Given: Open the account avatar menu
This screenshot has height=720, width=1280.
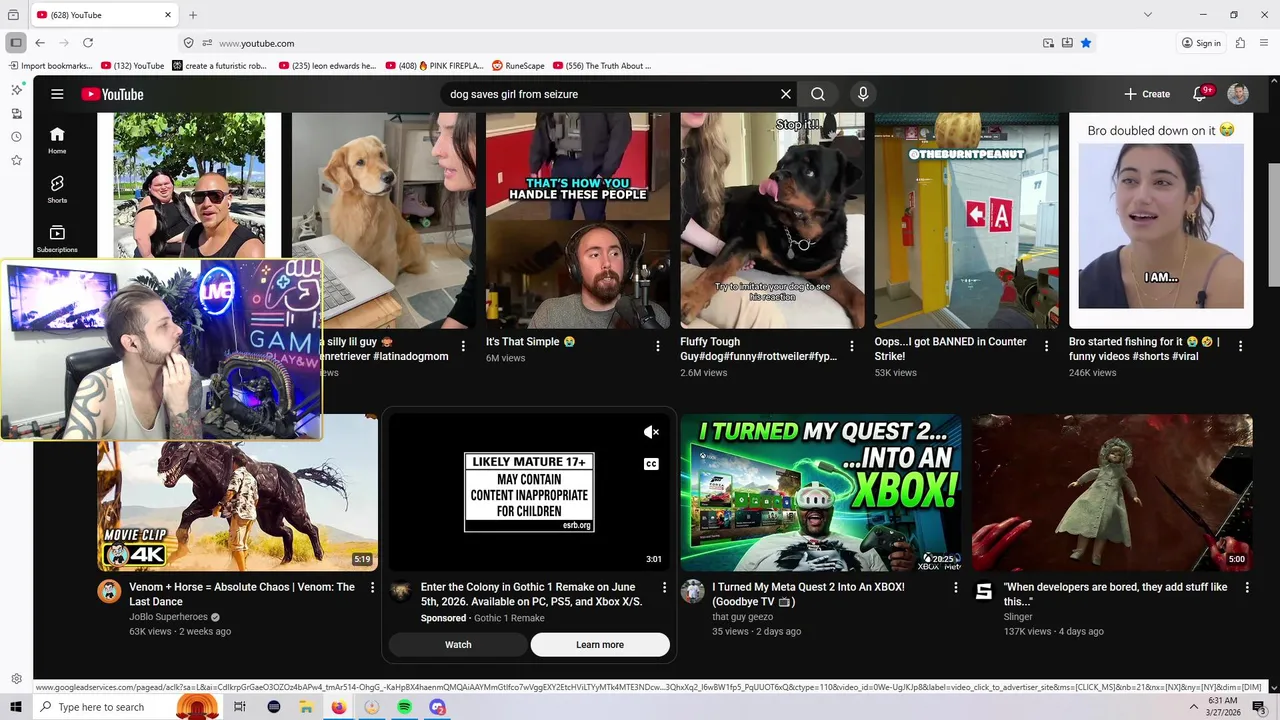Looking at the screenshot, I should tap(1238, 94).
